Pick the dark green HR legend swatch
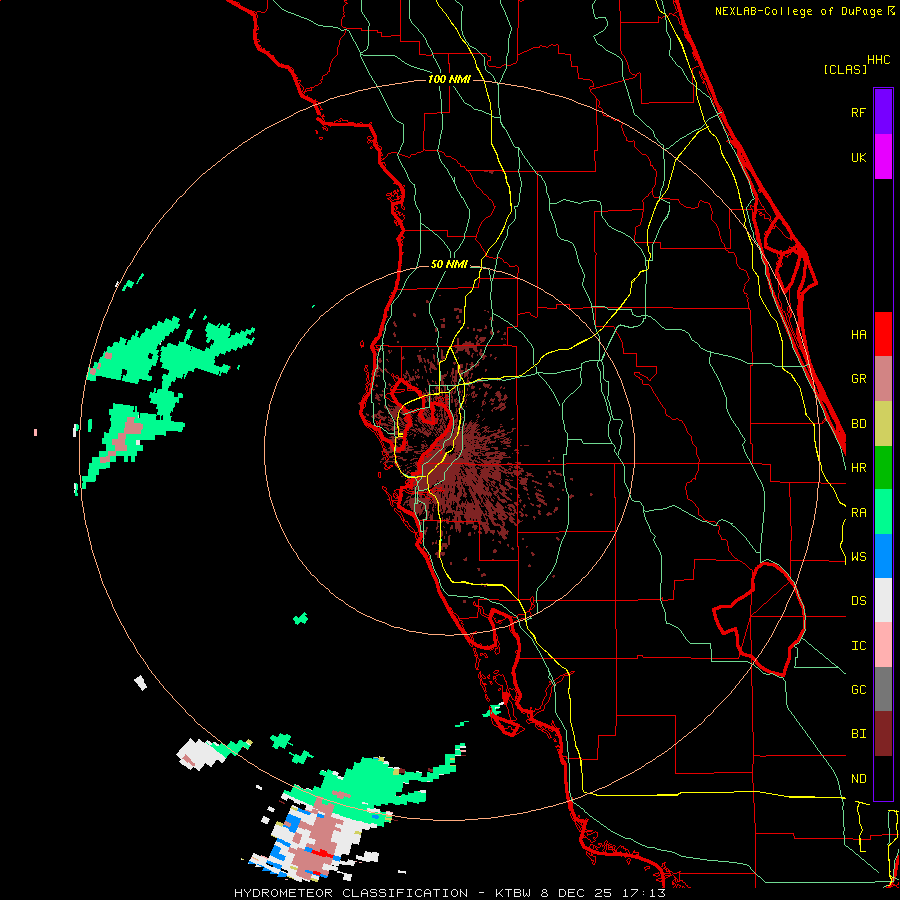Image resolution: width=900 pixels, height=900 pixels. 883,468
